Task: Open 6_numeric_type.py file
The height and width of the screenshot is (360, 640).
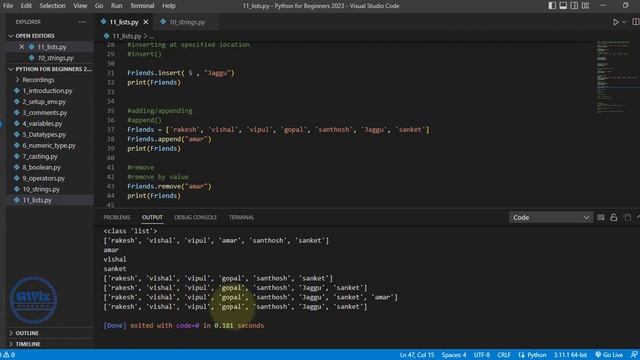Action: point(49,145)
